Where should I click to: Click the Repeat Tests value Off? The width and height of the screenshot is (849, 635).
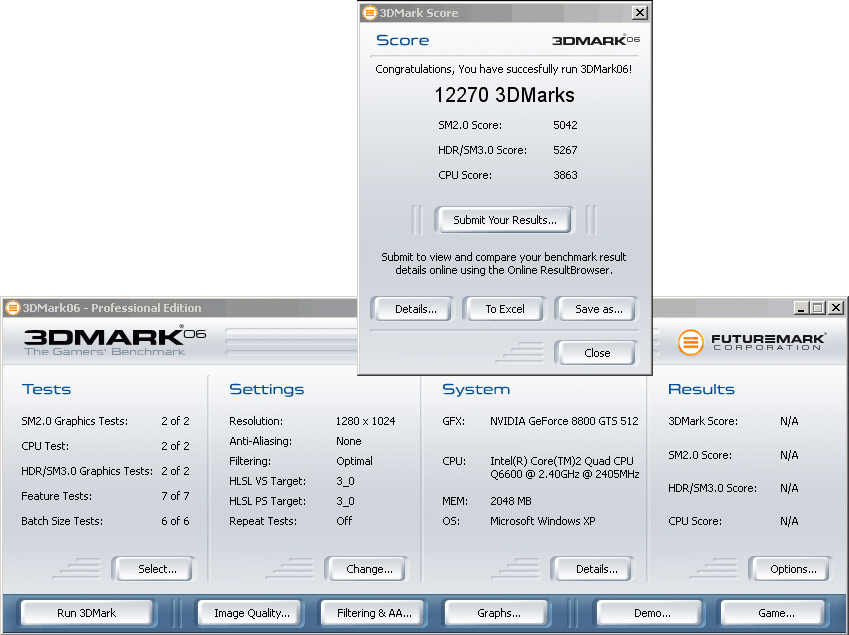pyautogui.click(x=344, y=521)
